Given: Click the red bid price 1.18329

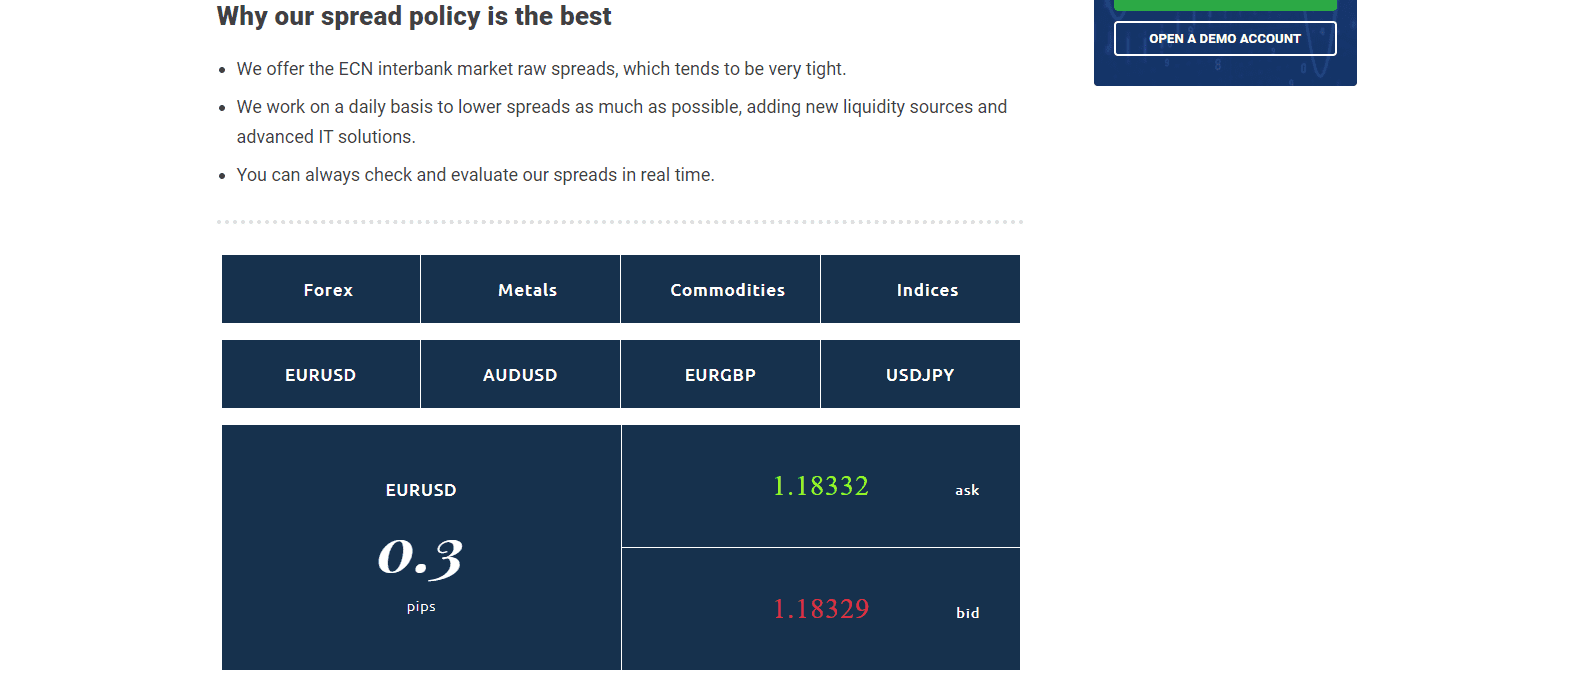Looking at the screenshot, I should [x=820, y=608].
